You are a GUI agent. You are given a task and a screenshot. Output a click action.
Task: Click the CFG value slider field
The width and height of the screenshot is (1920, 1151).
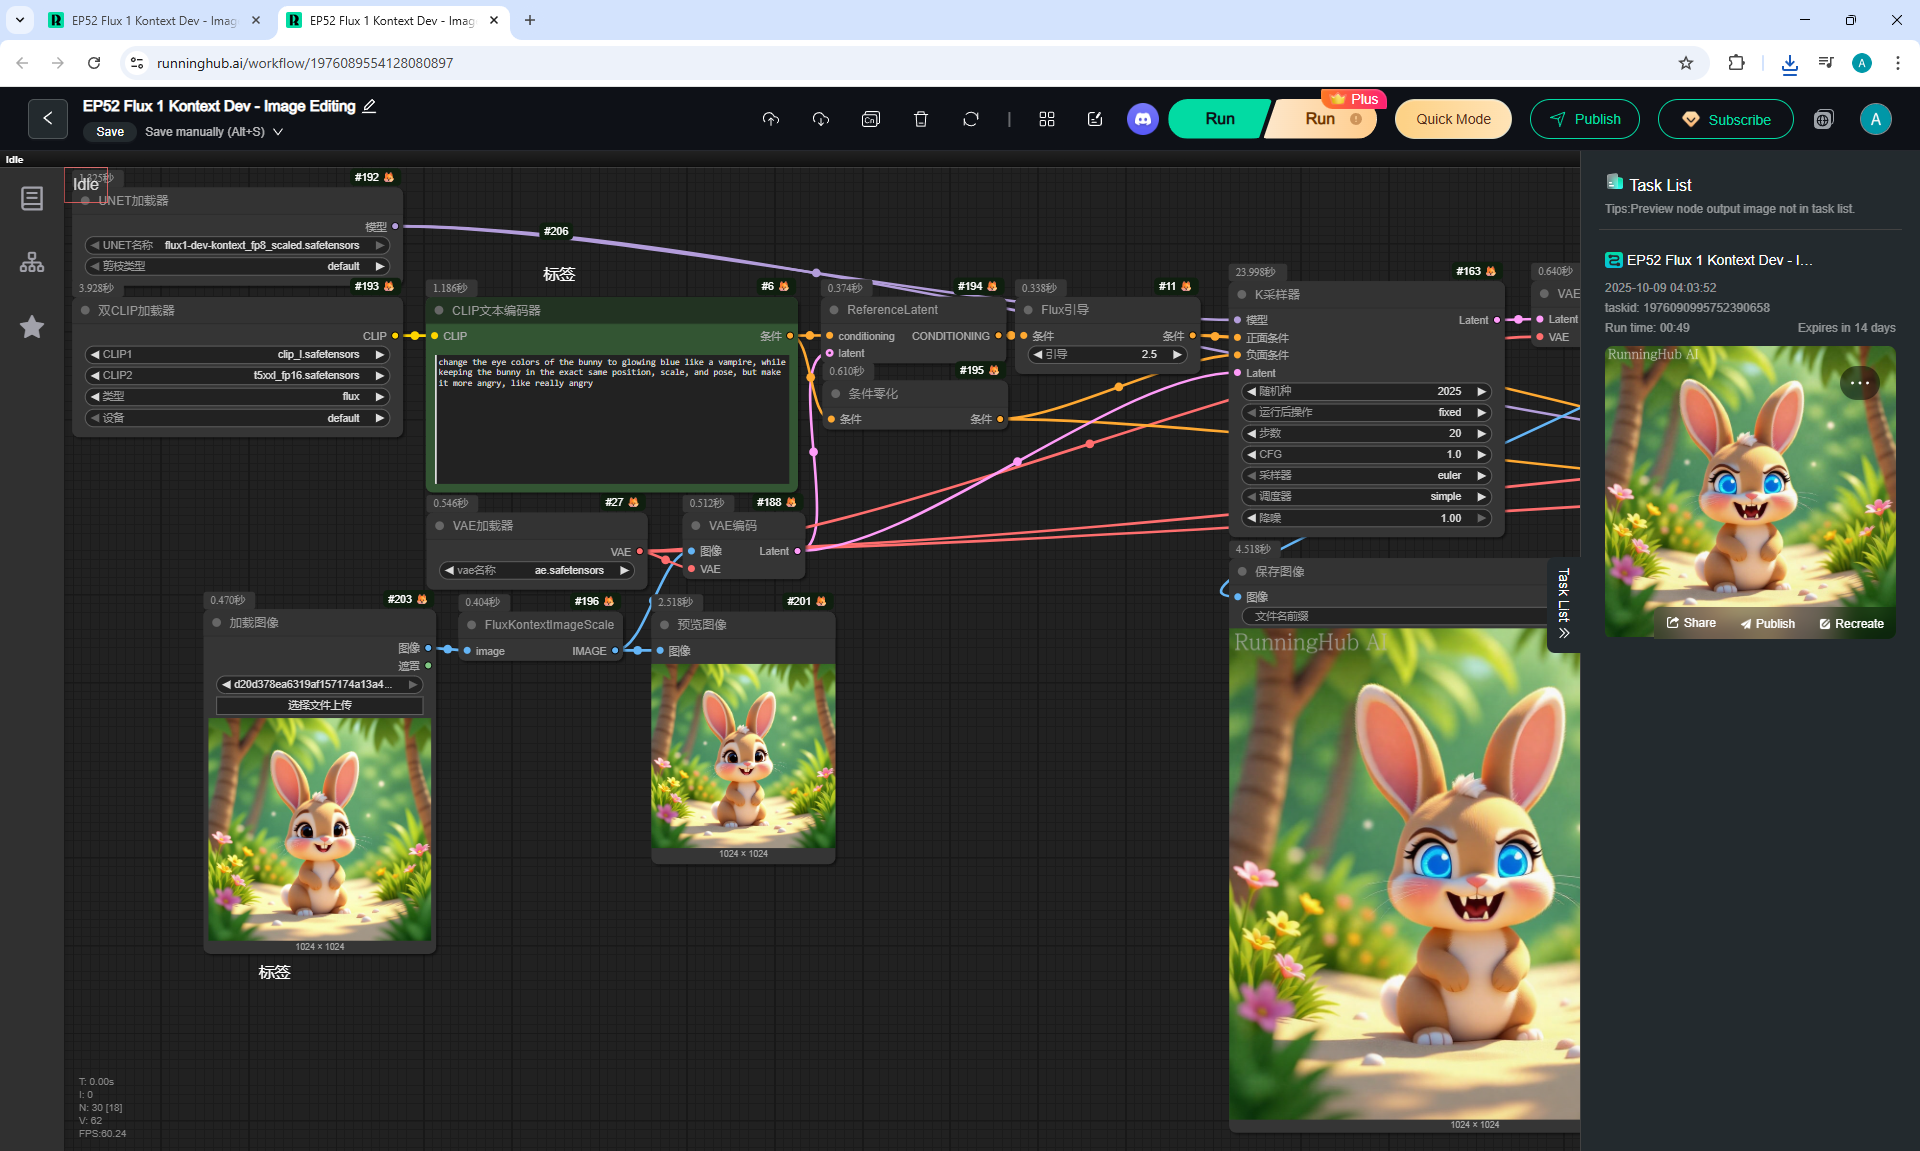click(x=1365, y=455)
